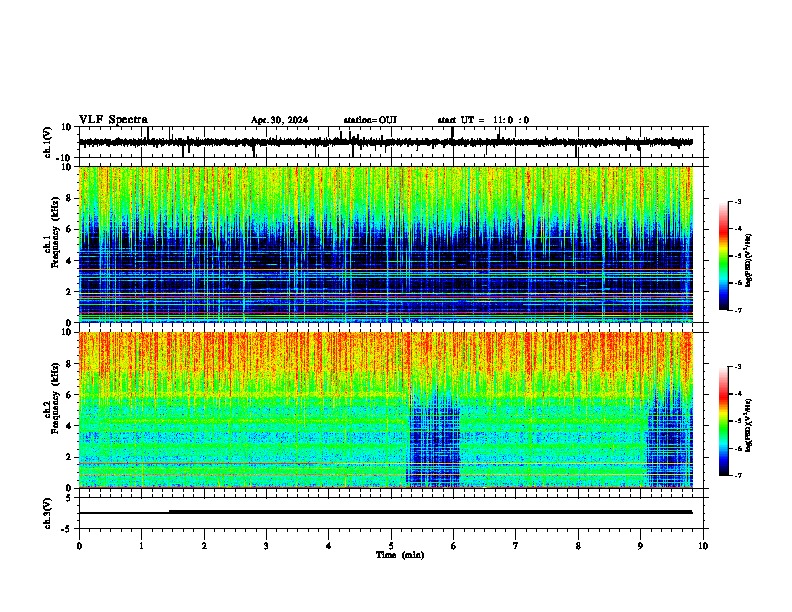Click the "Time (min)" axis label

pos(400,555)
